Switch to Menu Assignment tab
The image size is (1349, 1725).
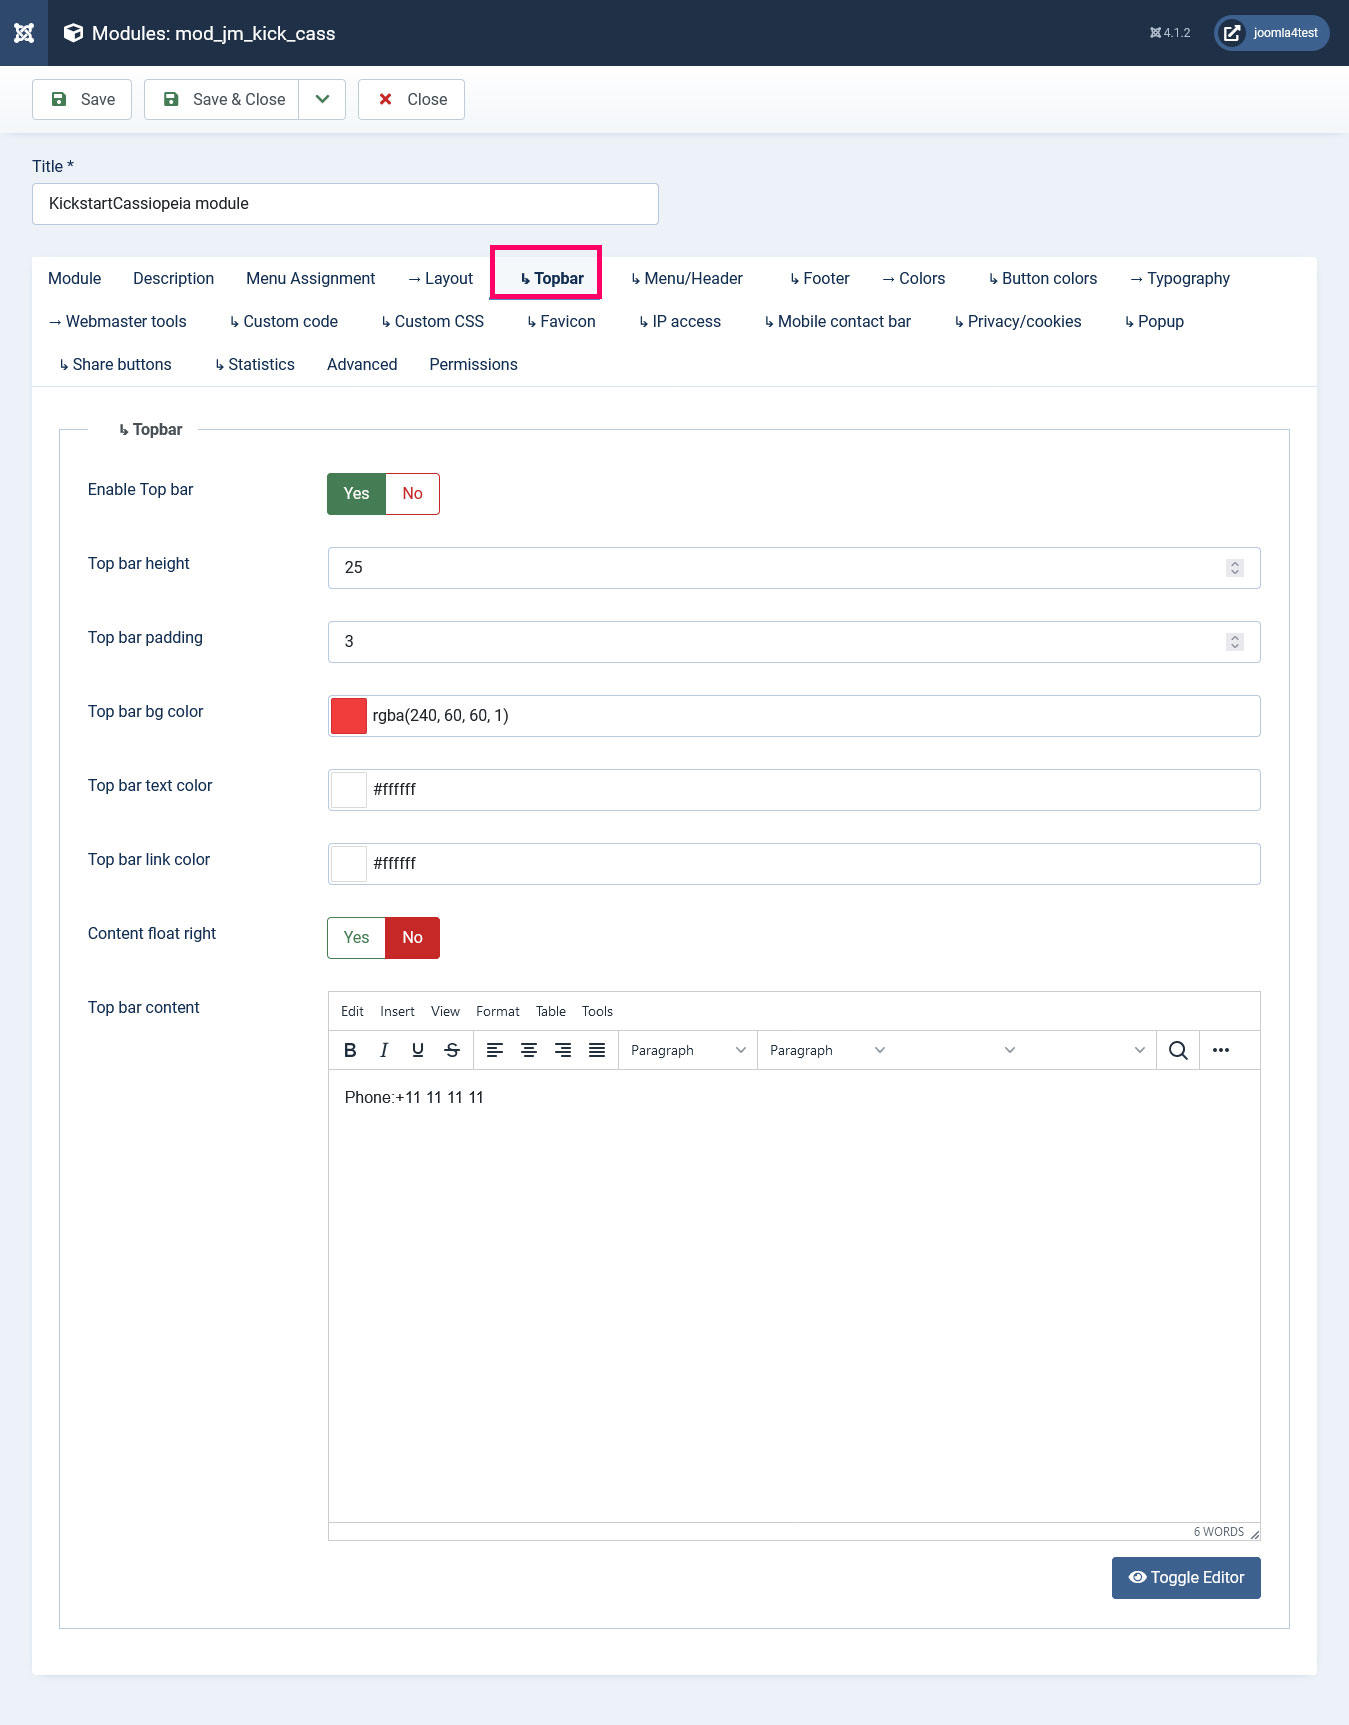coord(311,279)
